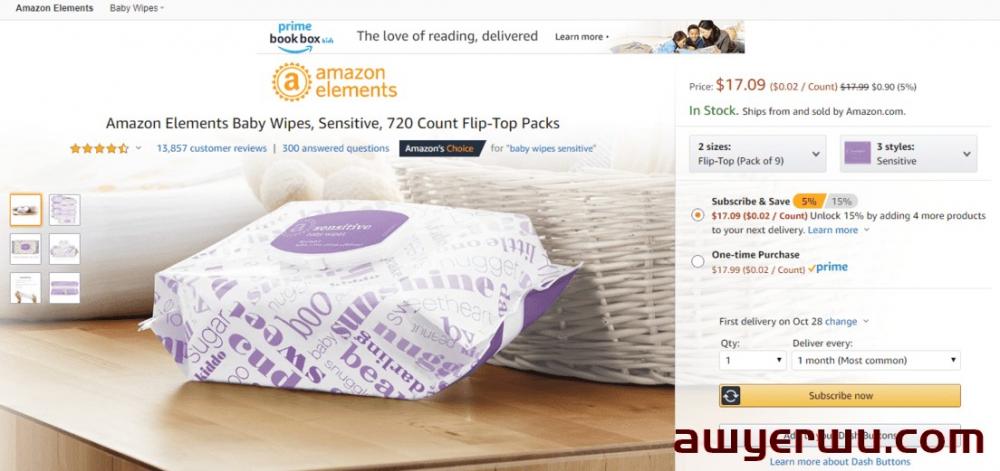Select the first product thumbnail
Screen dimensions: 1000x471
[26, 210]
